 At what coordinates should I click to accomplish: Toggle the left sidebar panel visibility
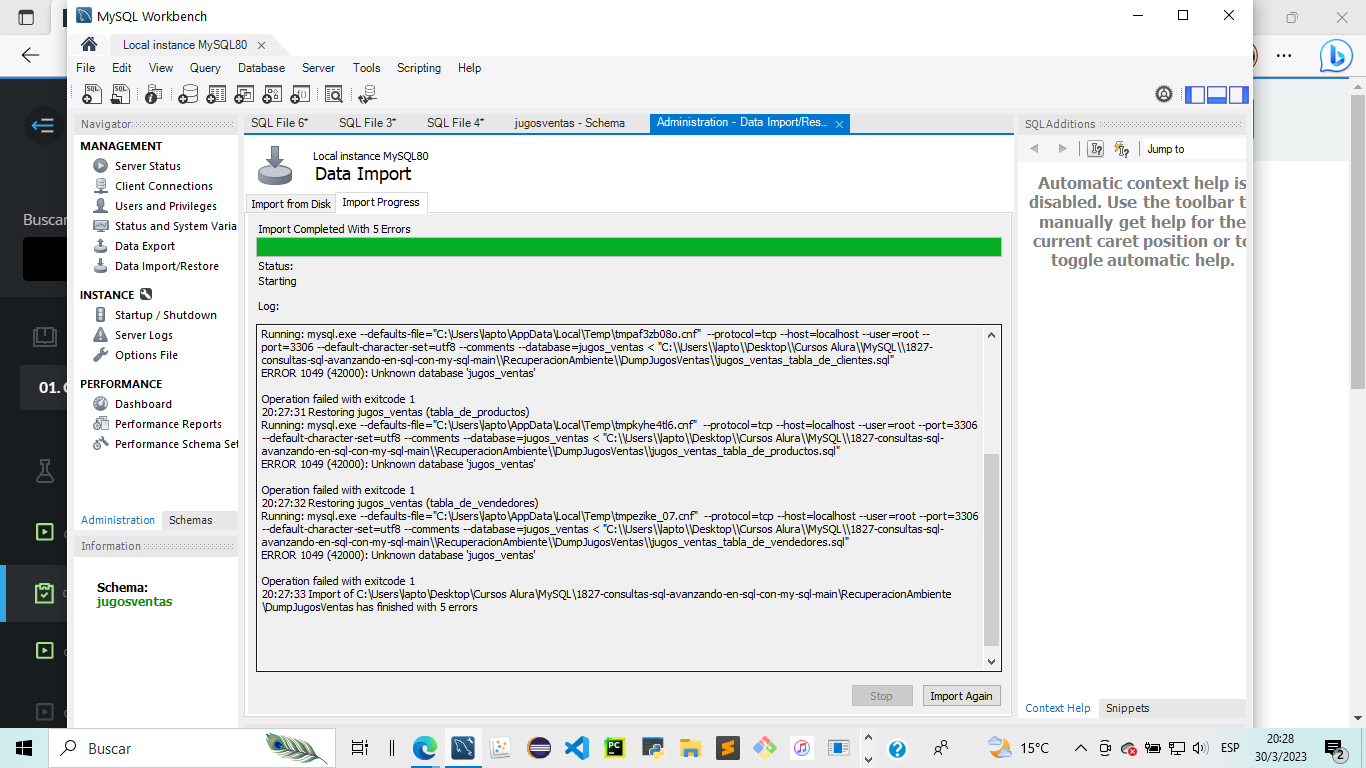tap(1195, 95)
